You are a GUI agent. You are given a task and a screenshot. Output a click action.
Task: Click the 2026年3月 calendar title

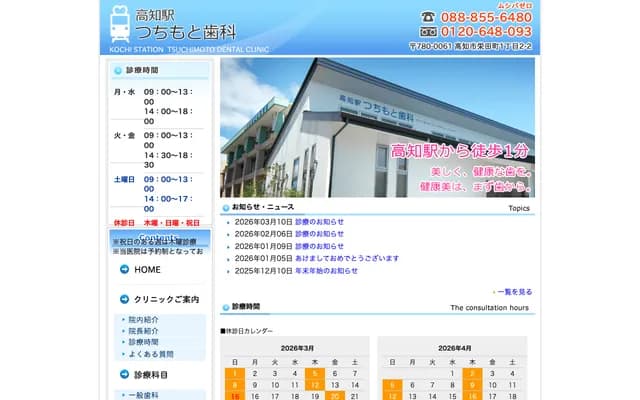click(297, 348)
